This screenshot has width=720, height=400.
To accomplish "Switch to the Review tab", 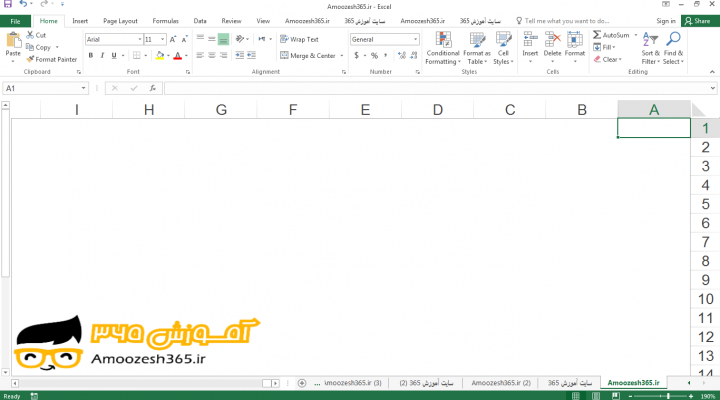I will [231, 21].
